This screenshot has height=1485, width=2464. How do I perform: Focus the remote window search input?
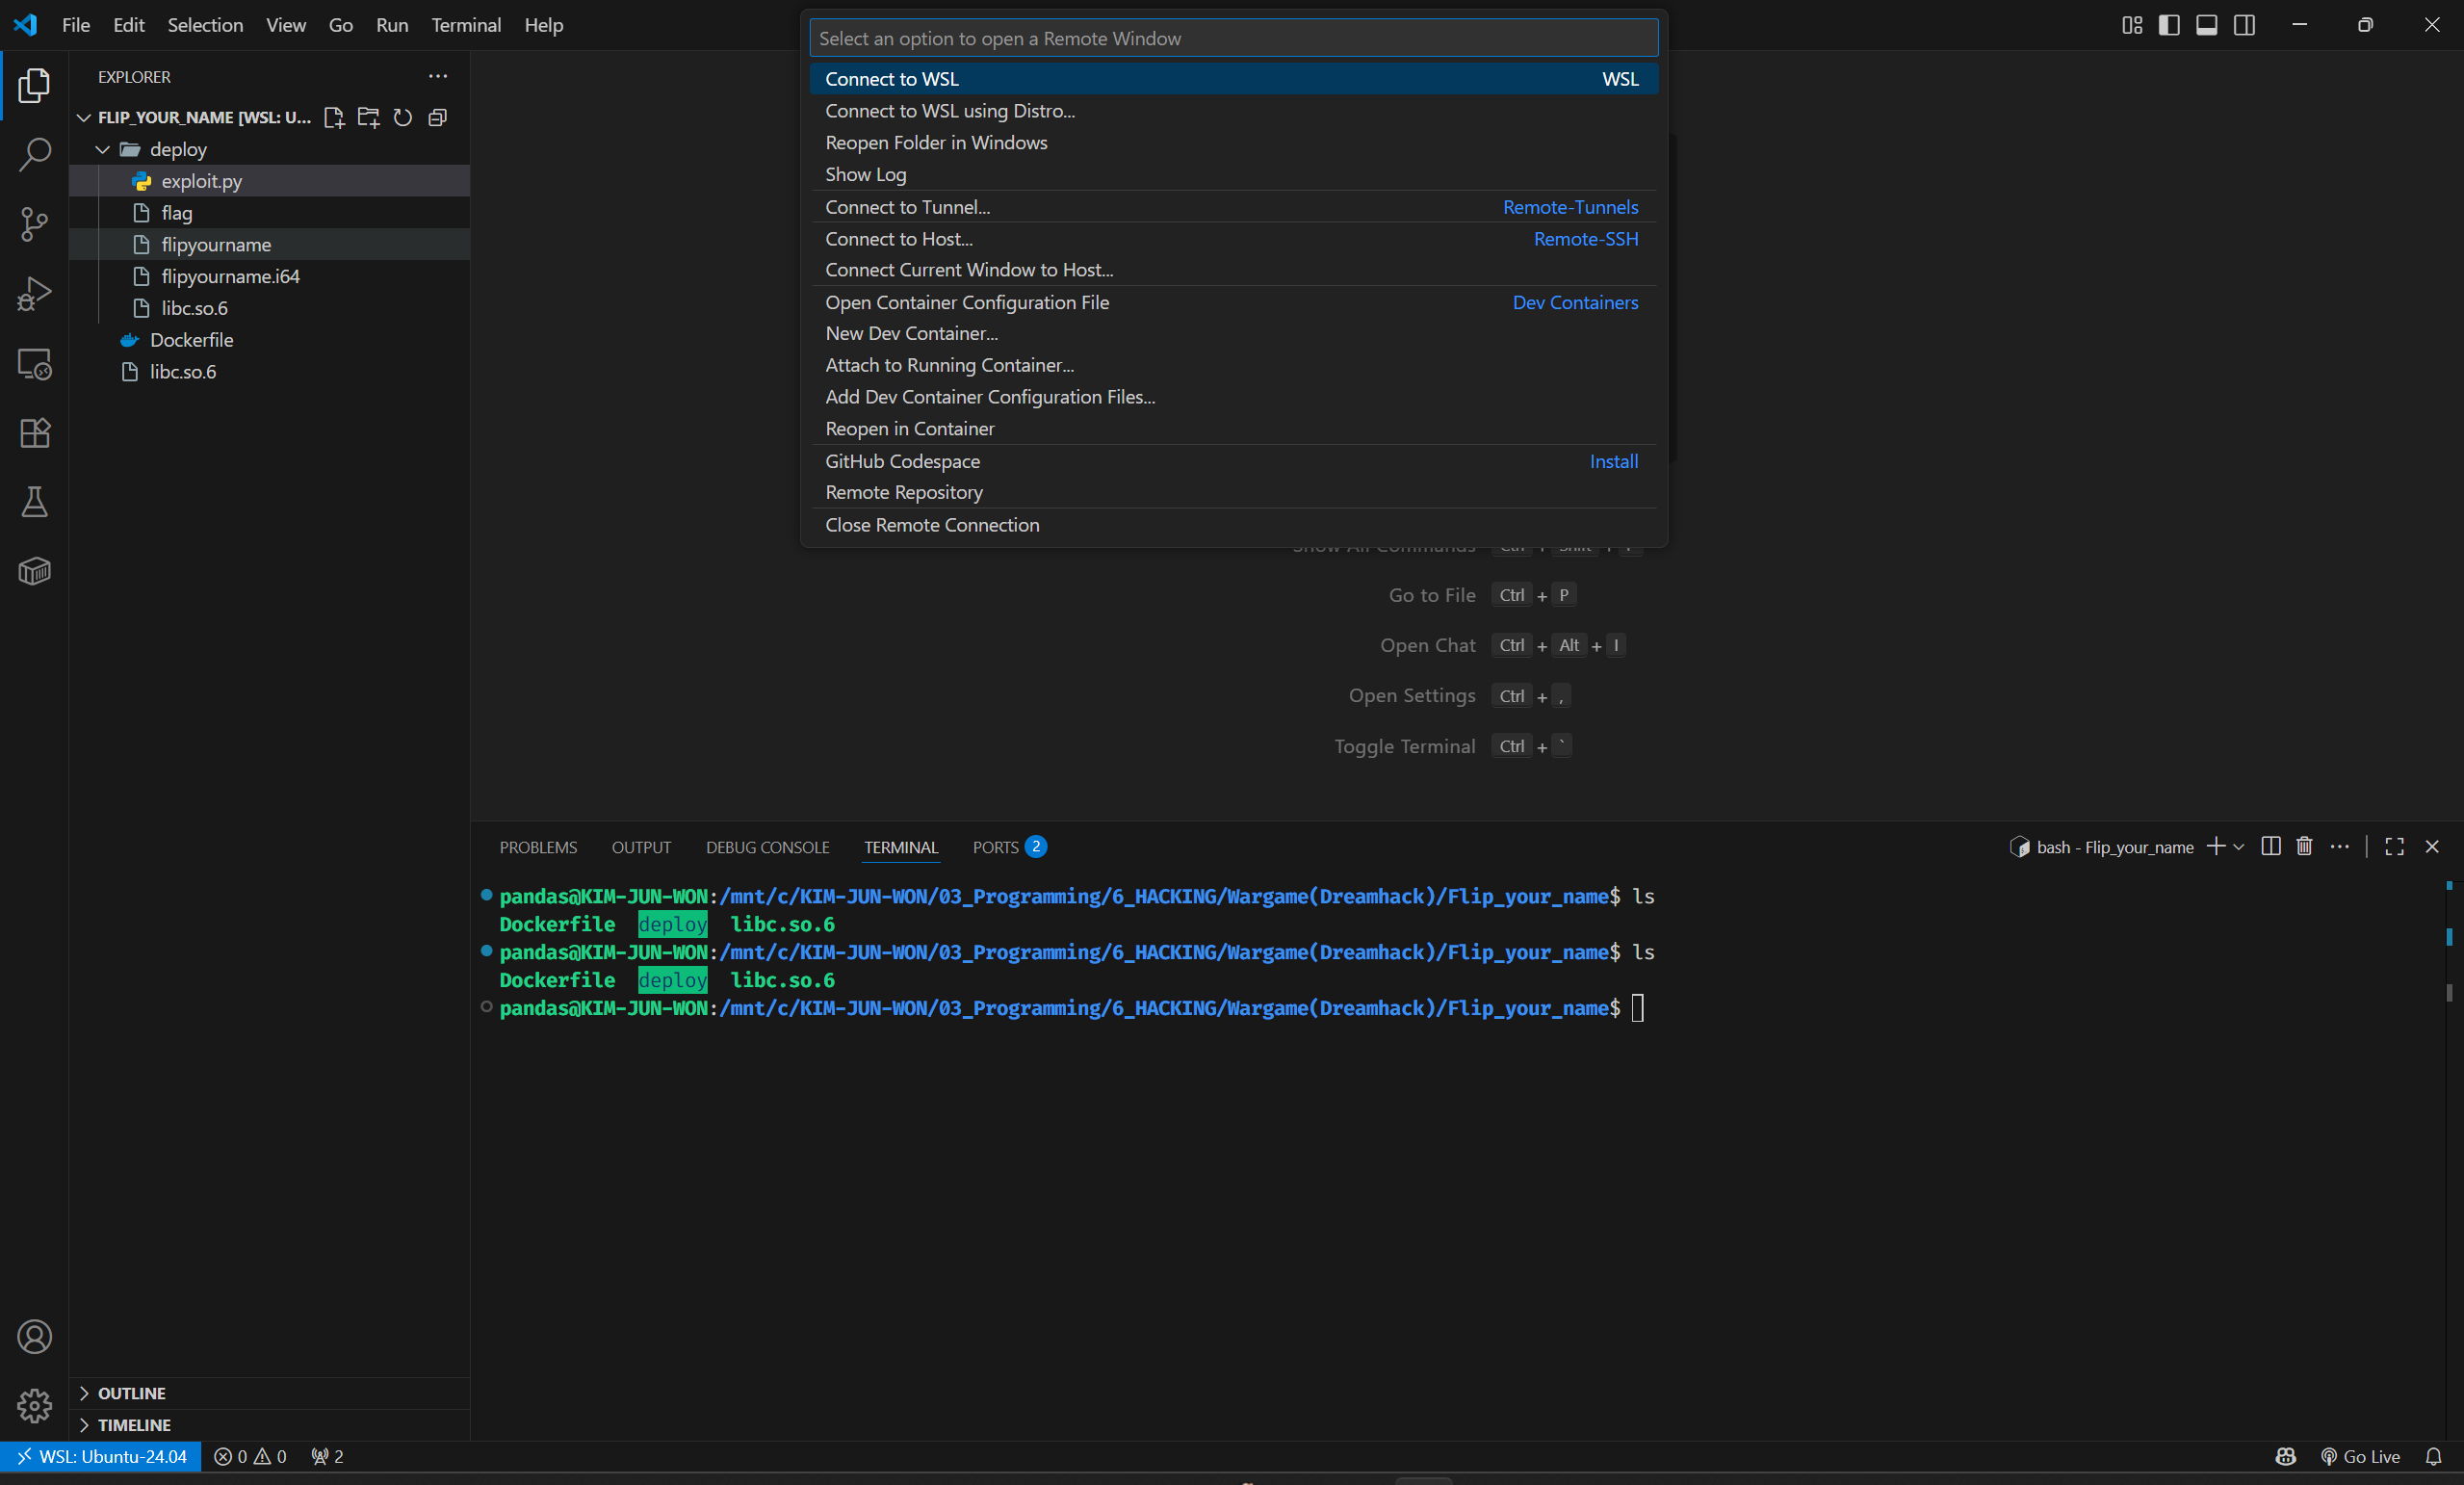coord(1232,38)
